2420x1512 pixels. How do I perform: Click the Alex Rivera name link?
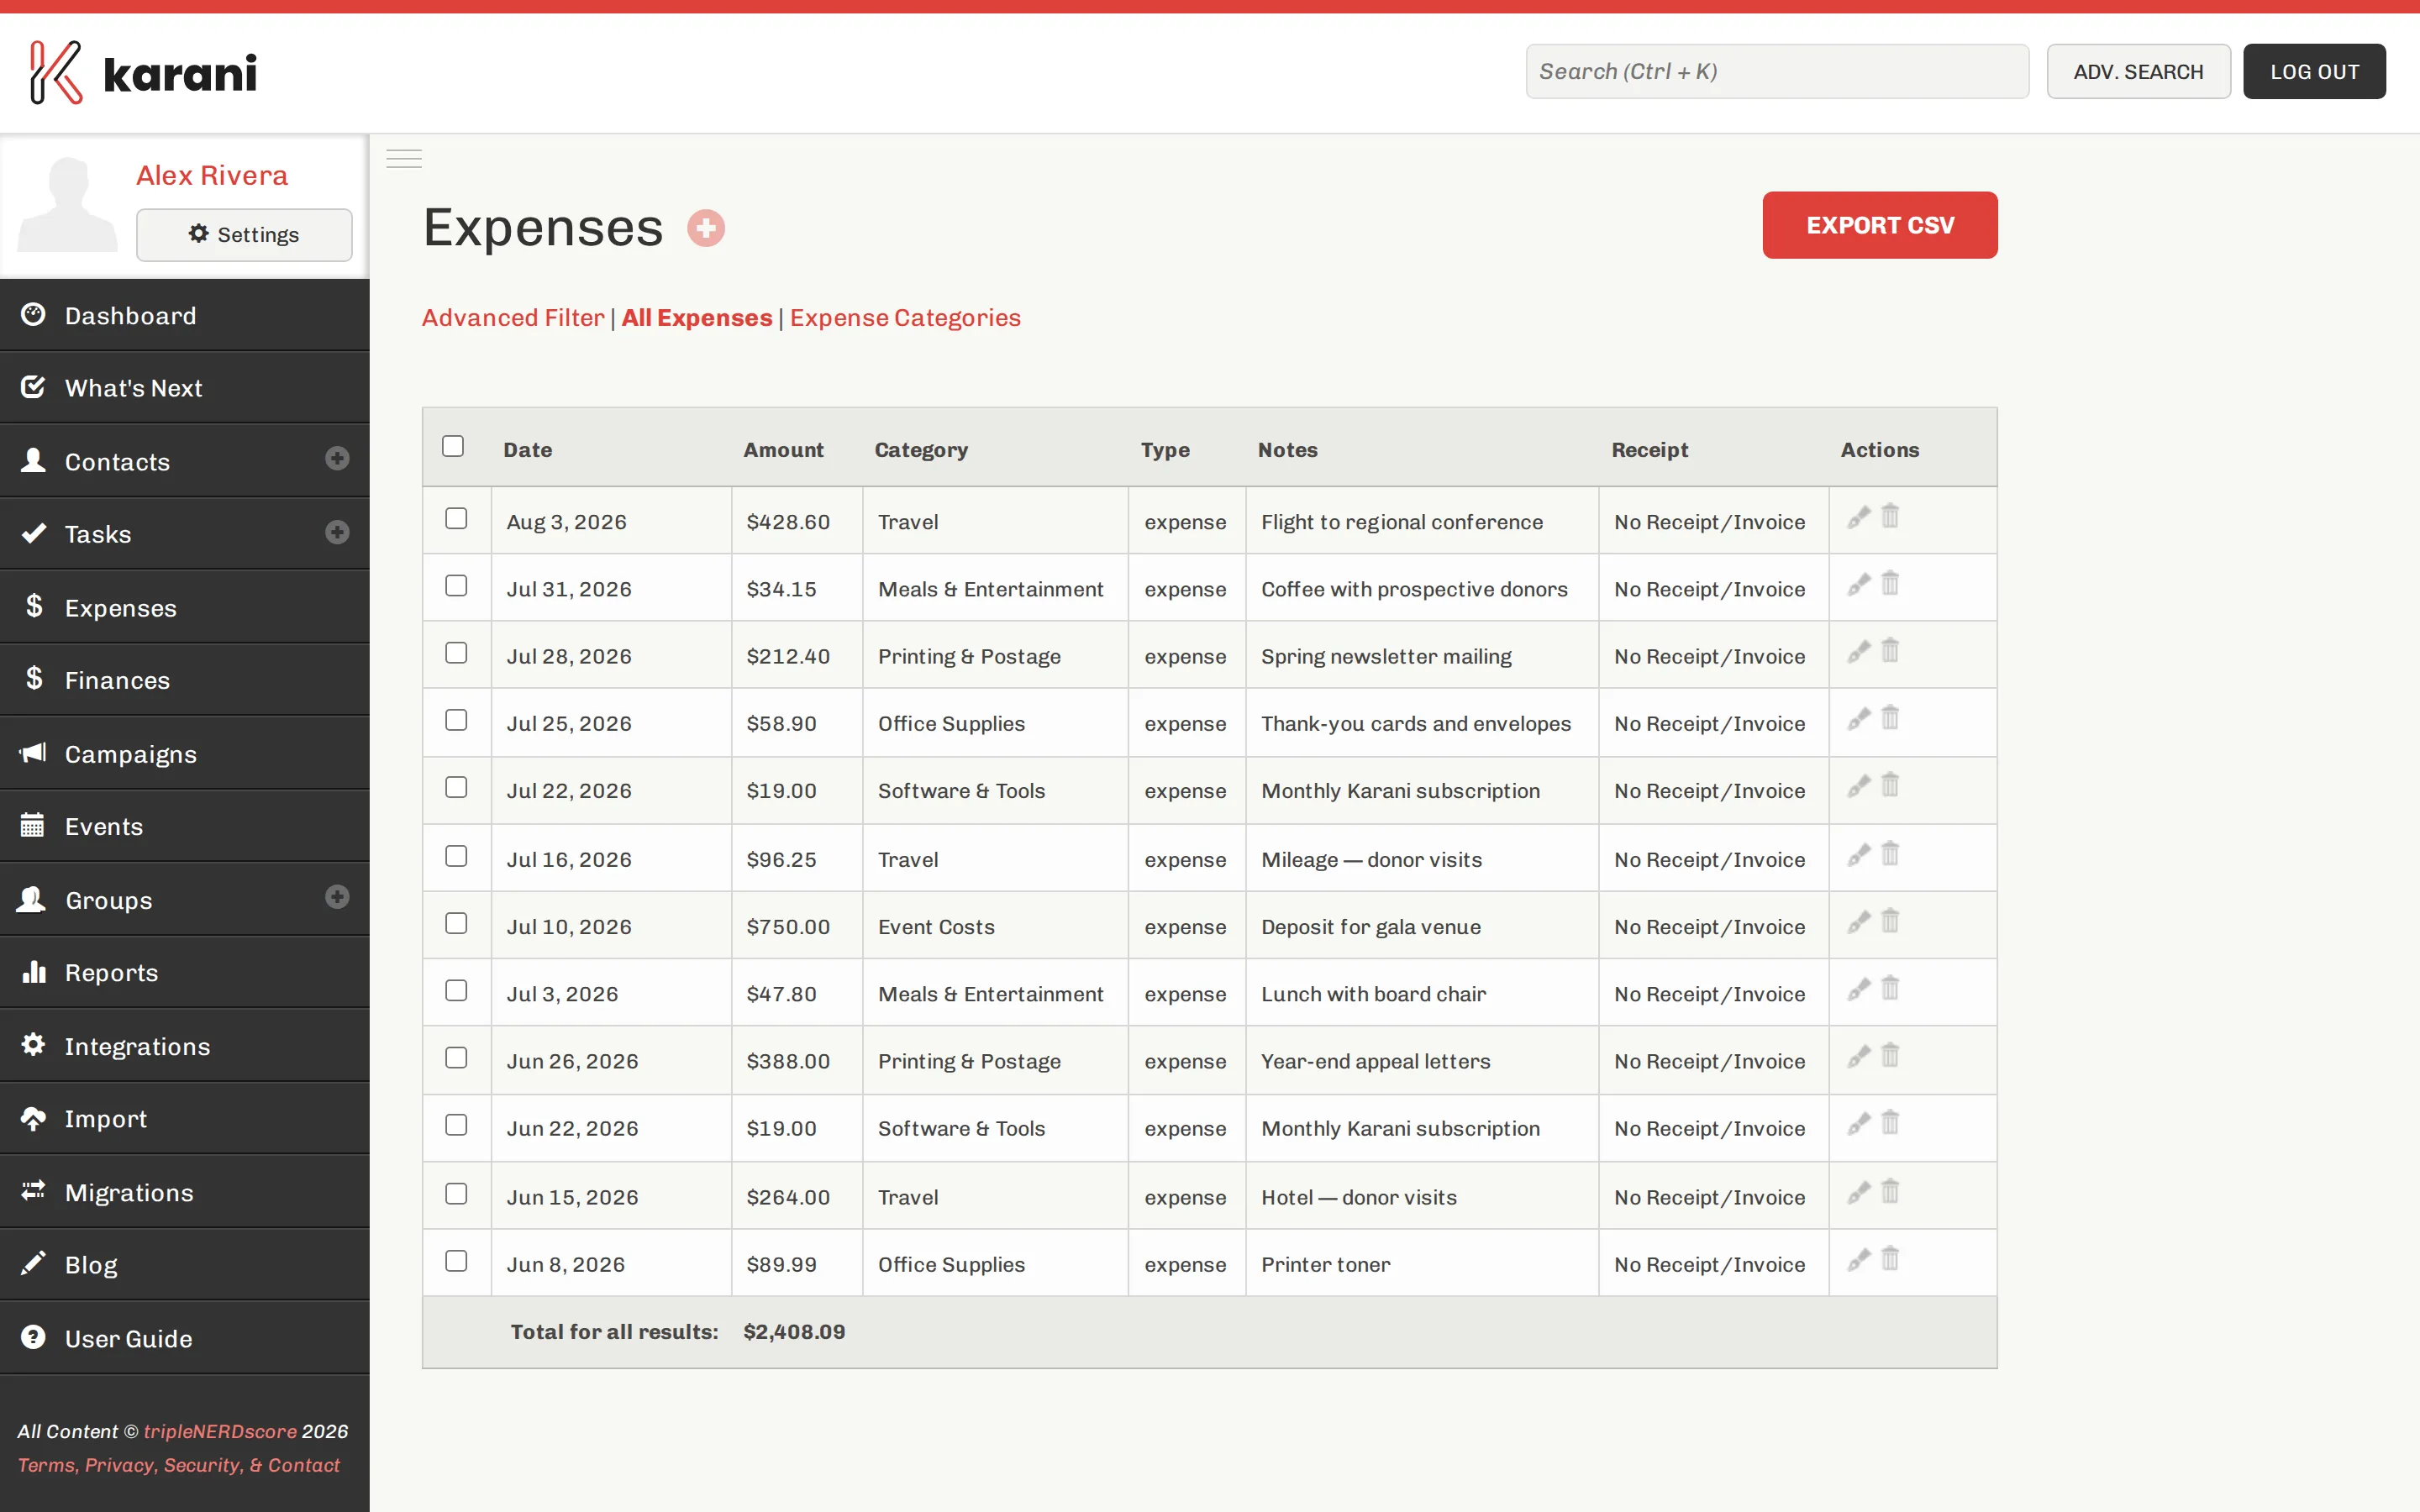point(212,175)
